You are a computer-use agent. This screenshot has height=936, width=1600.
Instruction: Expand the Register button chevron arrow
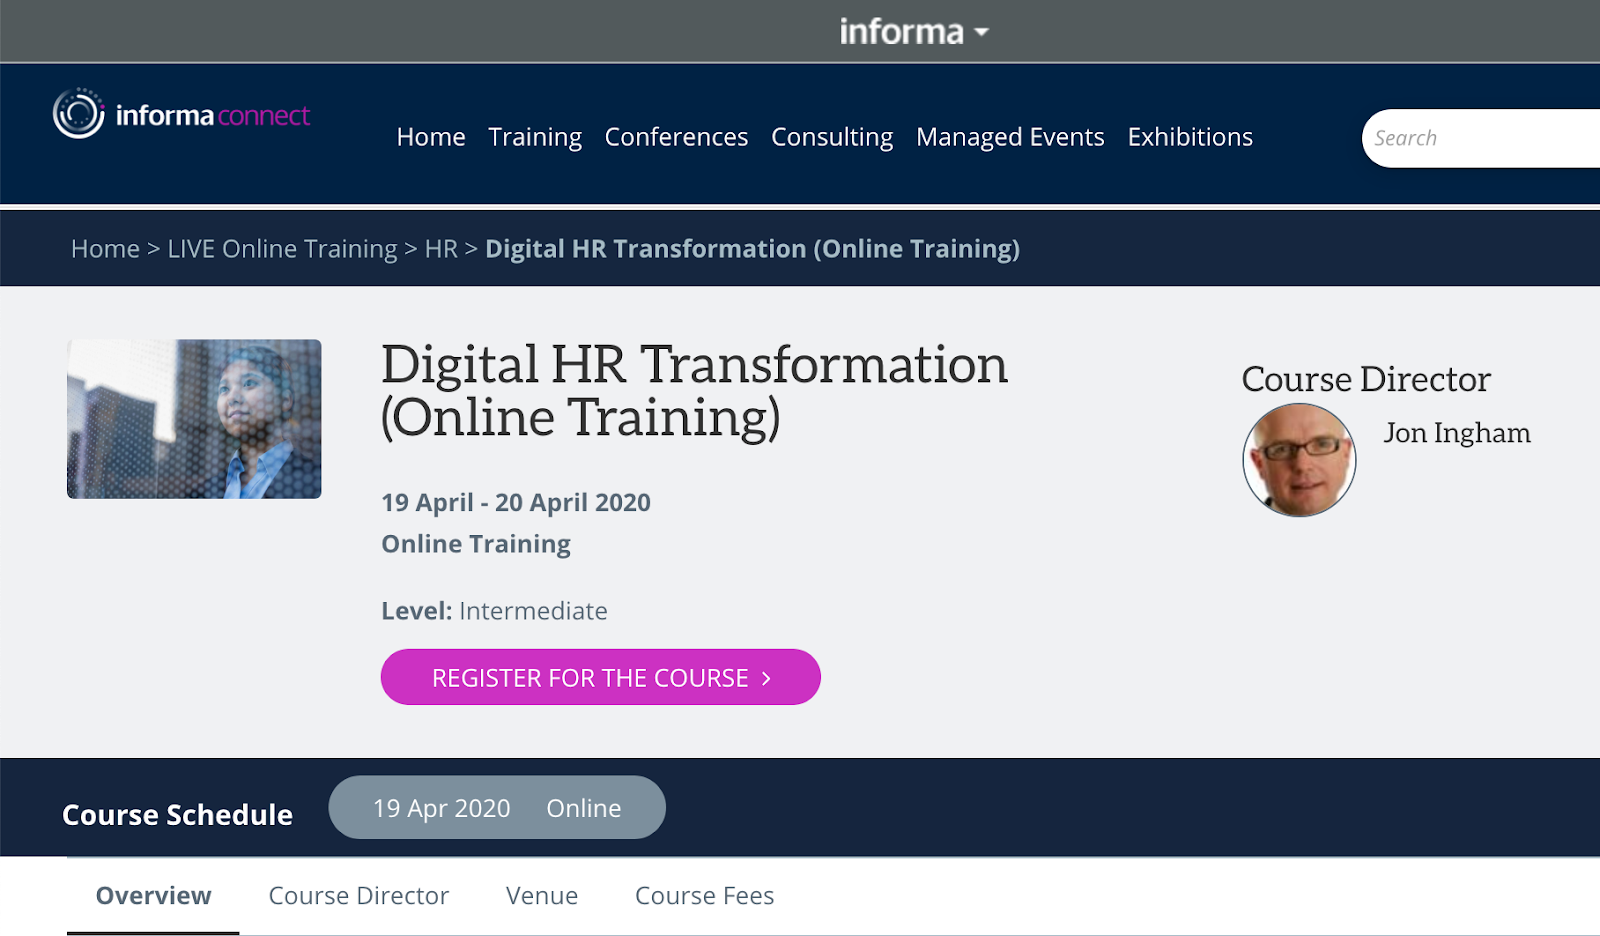tap(766, 677)
